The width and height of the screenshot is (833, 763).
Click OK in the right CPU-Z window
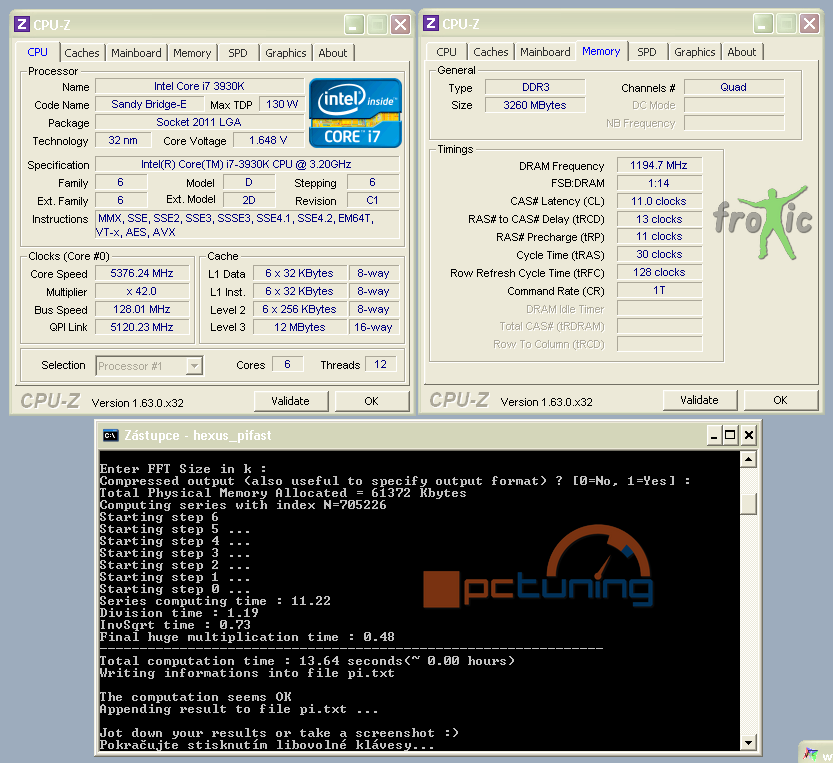point(780,400)
